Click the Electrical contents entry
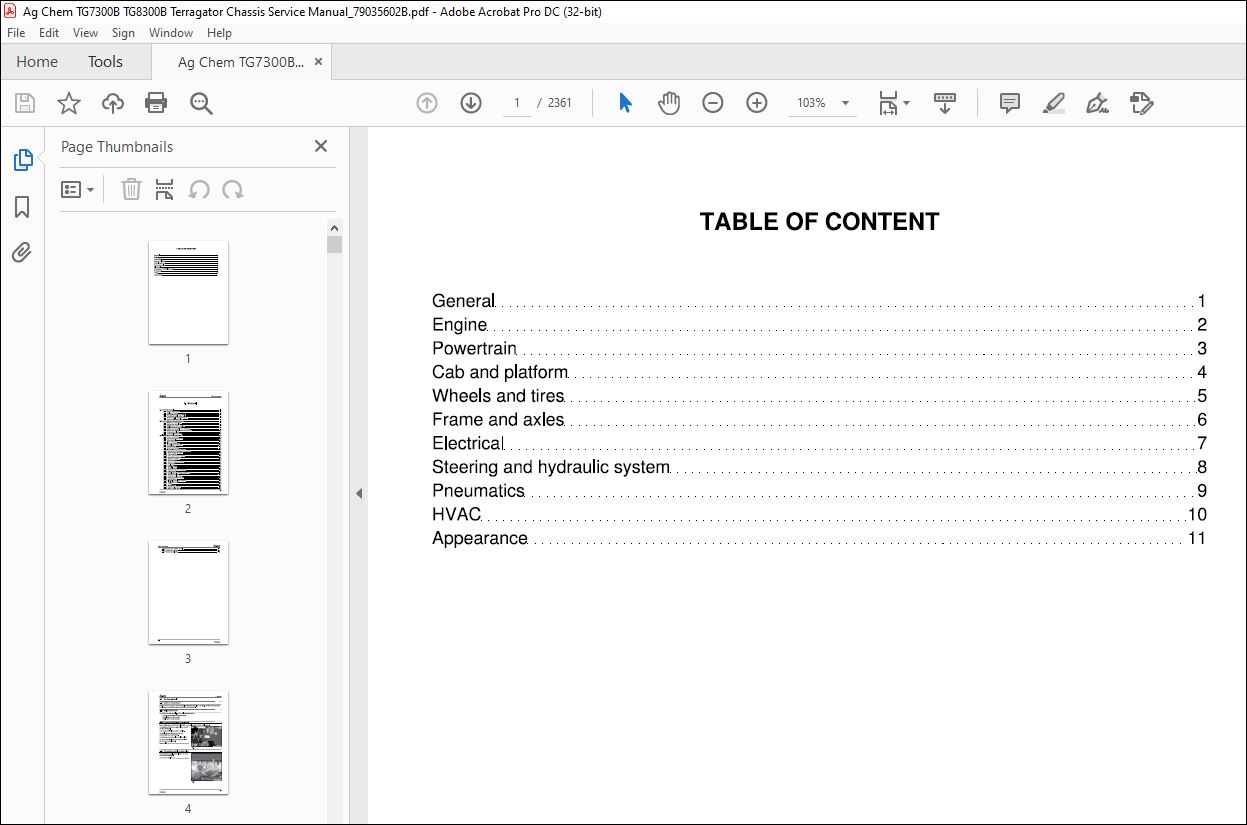 pyautogui.click(x=819, y=443)
